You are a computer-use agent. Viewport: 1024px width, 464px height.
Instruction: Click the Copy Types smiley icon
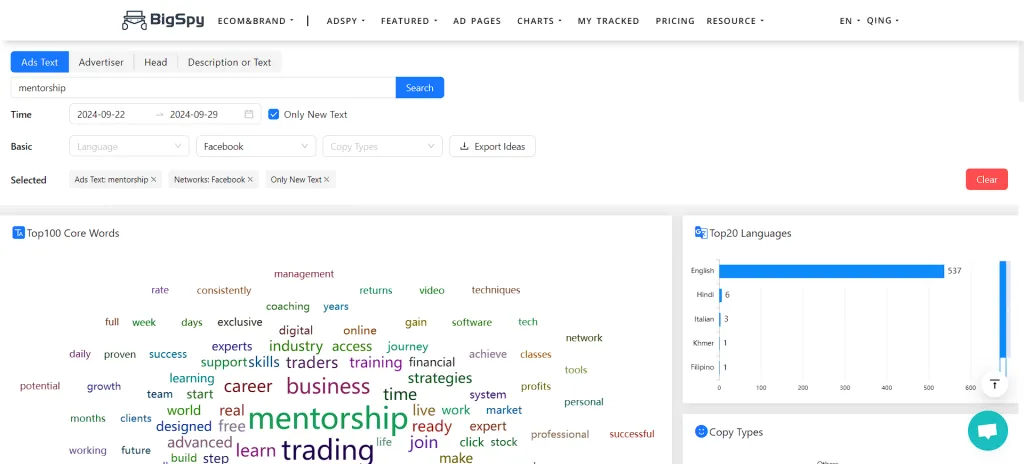(701, 432)
